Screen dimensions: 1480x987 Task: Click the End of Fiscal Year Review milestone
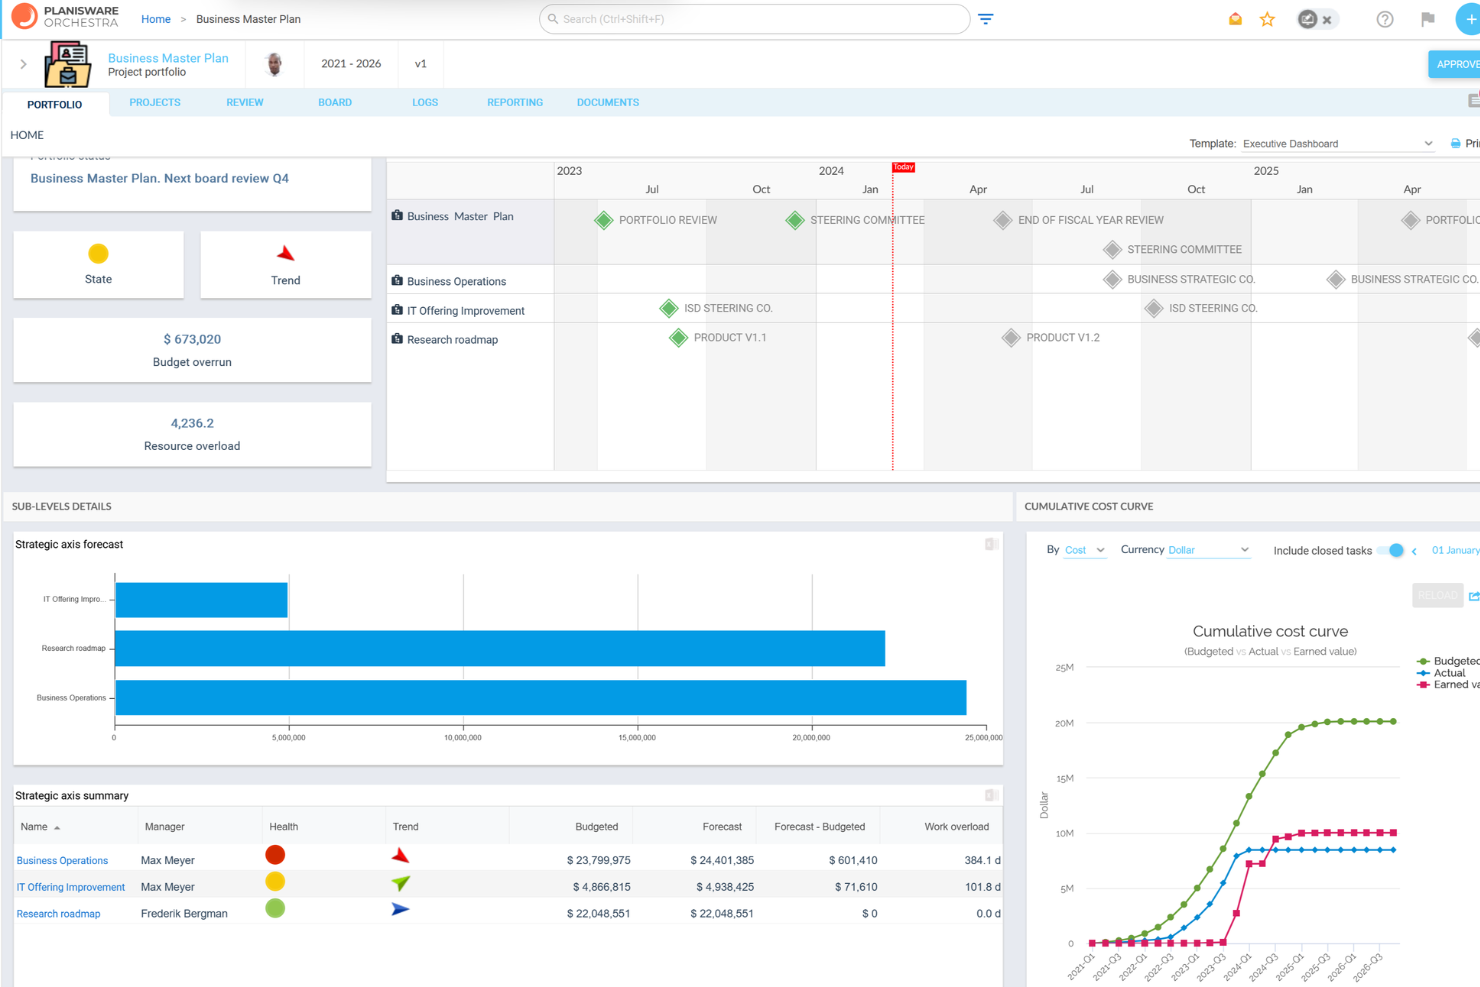[1003, 220]
